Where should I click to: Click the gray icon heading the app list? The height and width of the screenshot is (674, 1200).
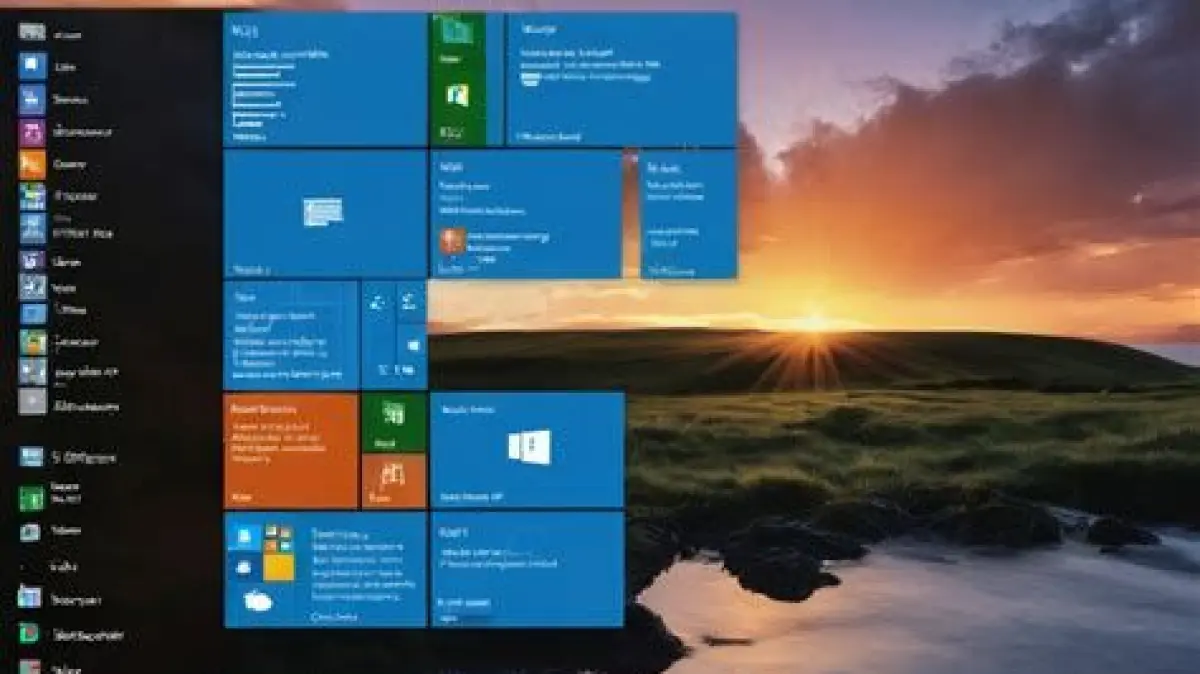coord(32,32)
